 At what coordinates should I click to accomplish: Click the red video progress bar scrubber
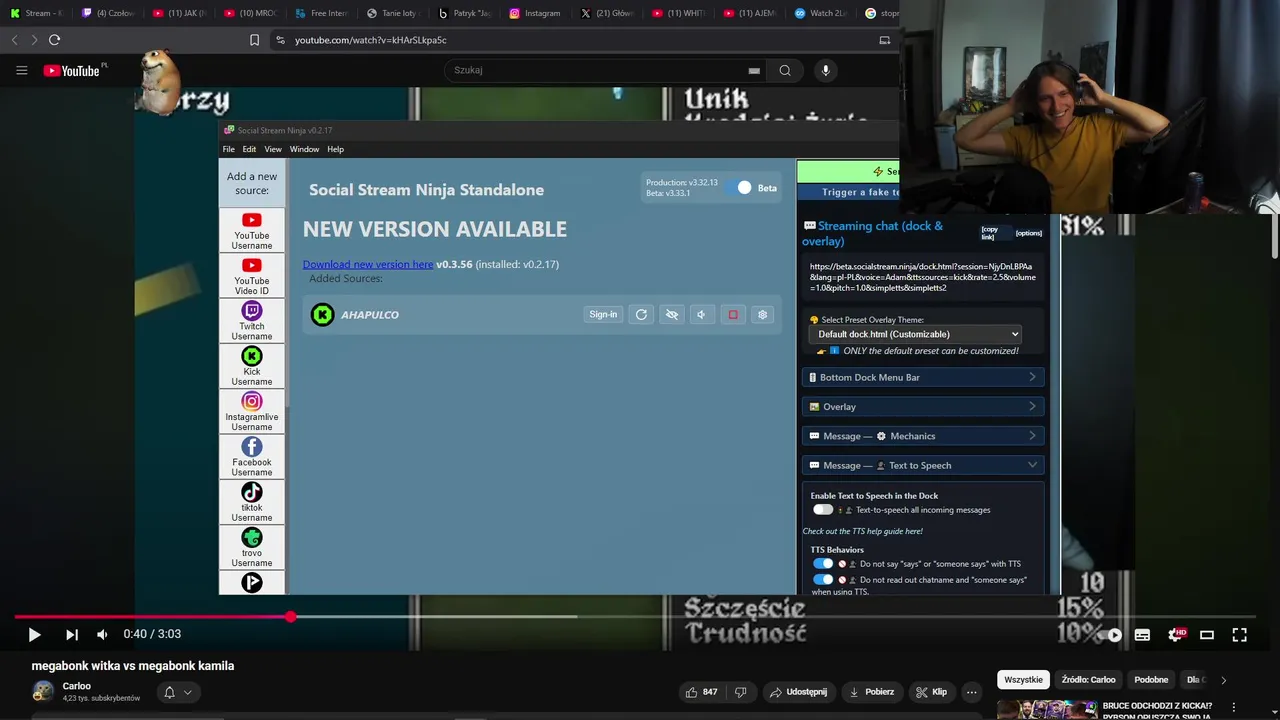[290, 617]
